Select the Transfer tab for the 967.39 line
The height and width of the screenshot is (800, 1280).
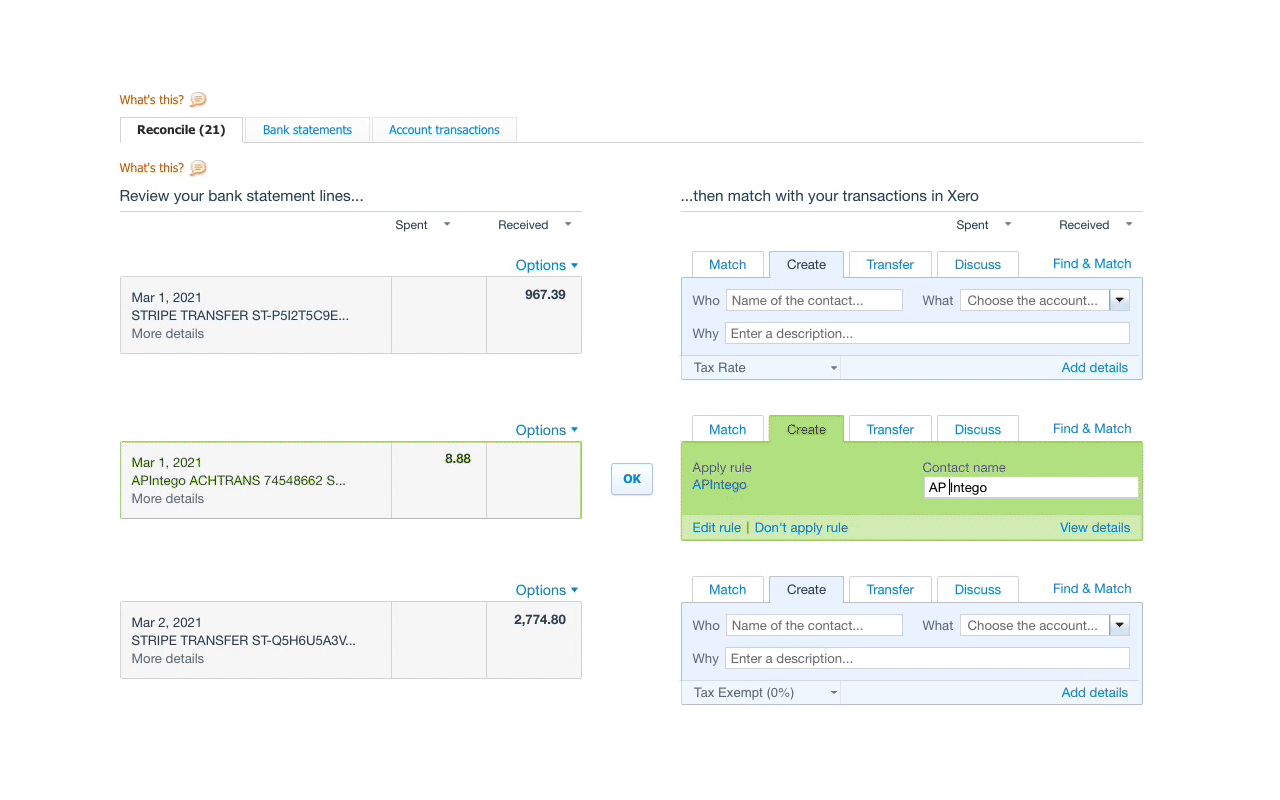point(890,265)
